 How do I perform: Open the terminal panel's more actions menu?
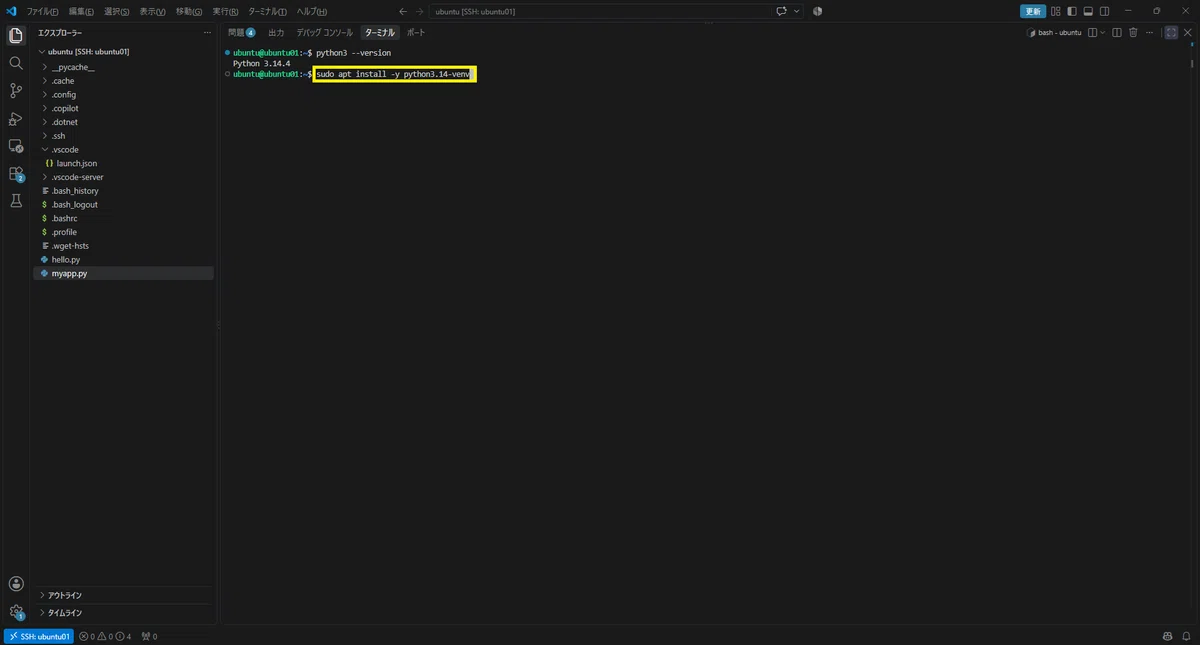pos(1149,33)
